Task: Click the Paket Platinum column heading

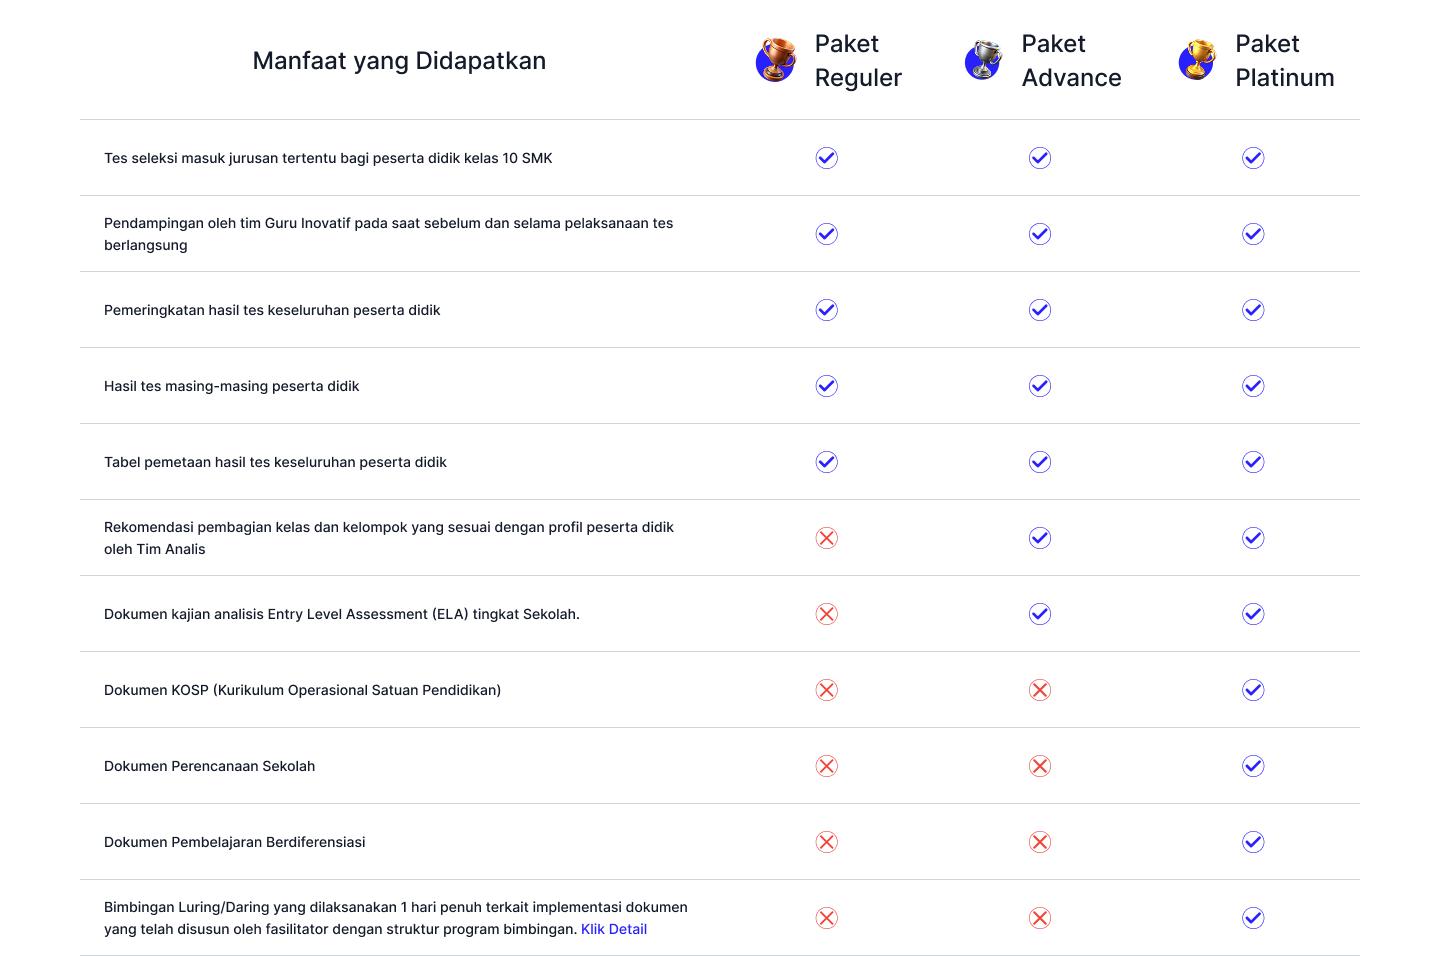Action: tap(1284, 61)
